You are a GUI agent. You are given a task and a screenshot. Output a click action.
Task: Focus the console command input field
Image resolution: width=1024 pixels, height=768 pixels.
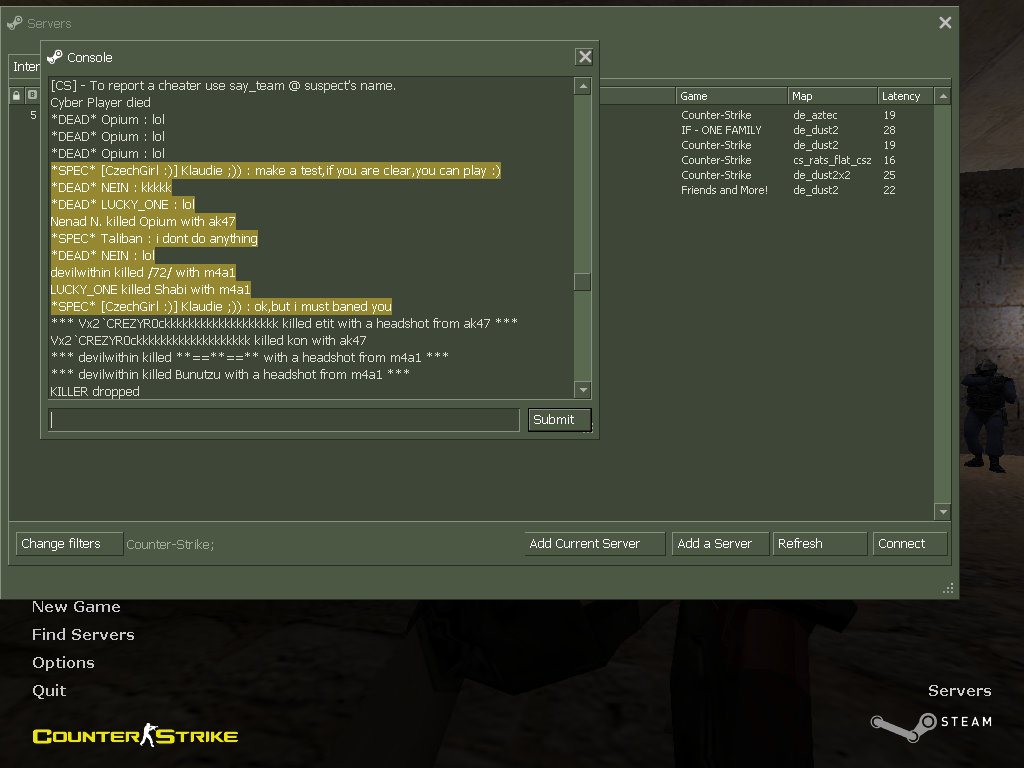(284, 420)
